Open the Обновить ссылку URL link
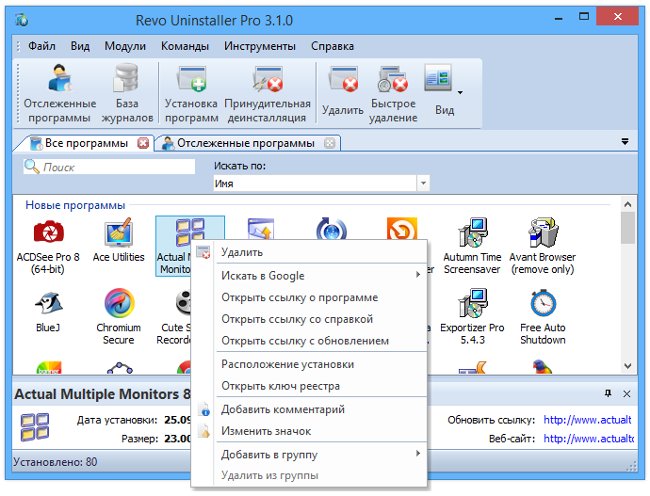Viewport: 650px width, 496px height. (x=587, y=420)
